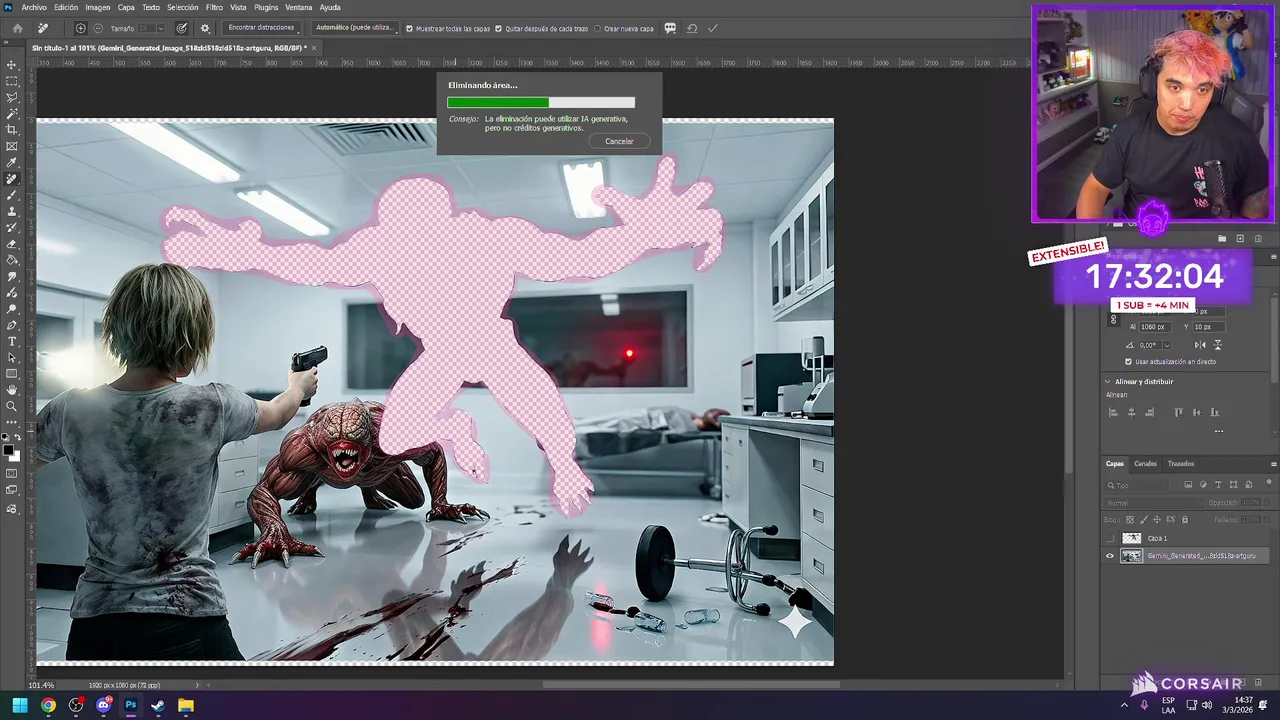1280x720 pixels.
Task: Select the Eyedropper tool
Action: click(12, 163)
